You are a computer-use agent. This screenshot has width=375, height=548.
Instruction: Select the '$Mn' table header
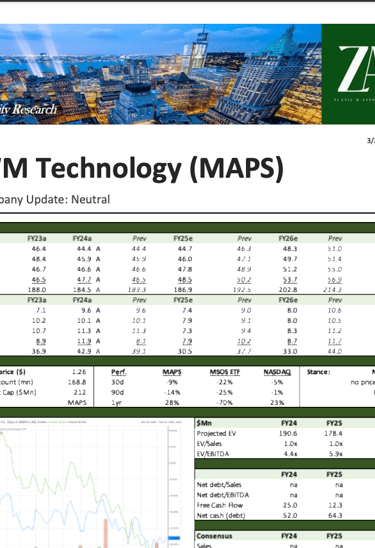[x=204, y=423]
